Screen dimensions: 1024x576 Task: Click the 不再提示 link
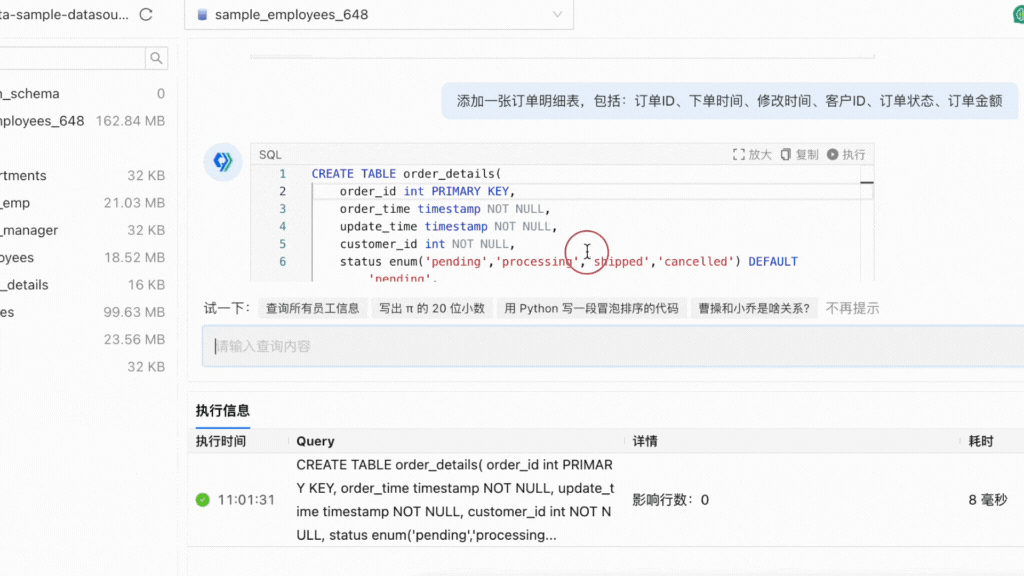(852, 308)
